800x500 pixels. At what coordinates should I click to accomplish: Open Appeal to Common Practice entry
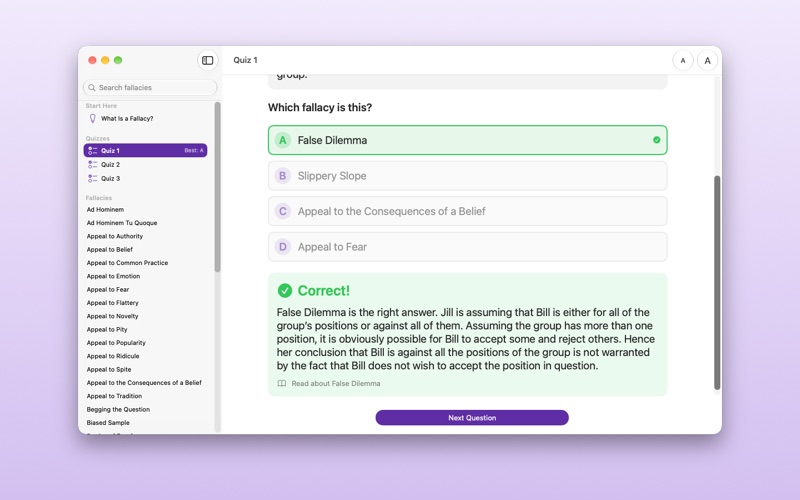coord(127,263)
